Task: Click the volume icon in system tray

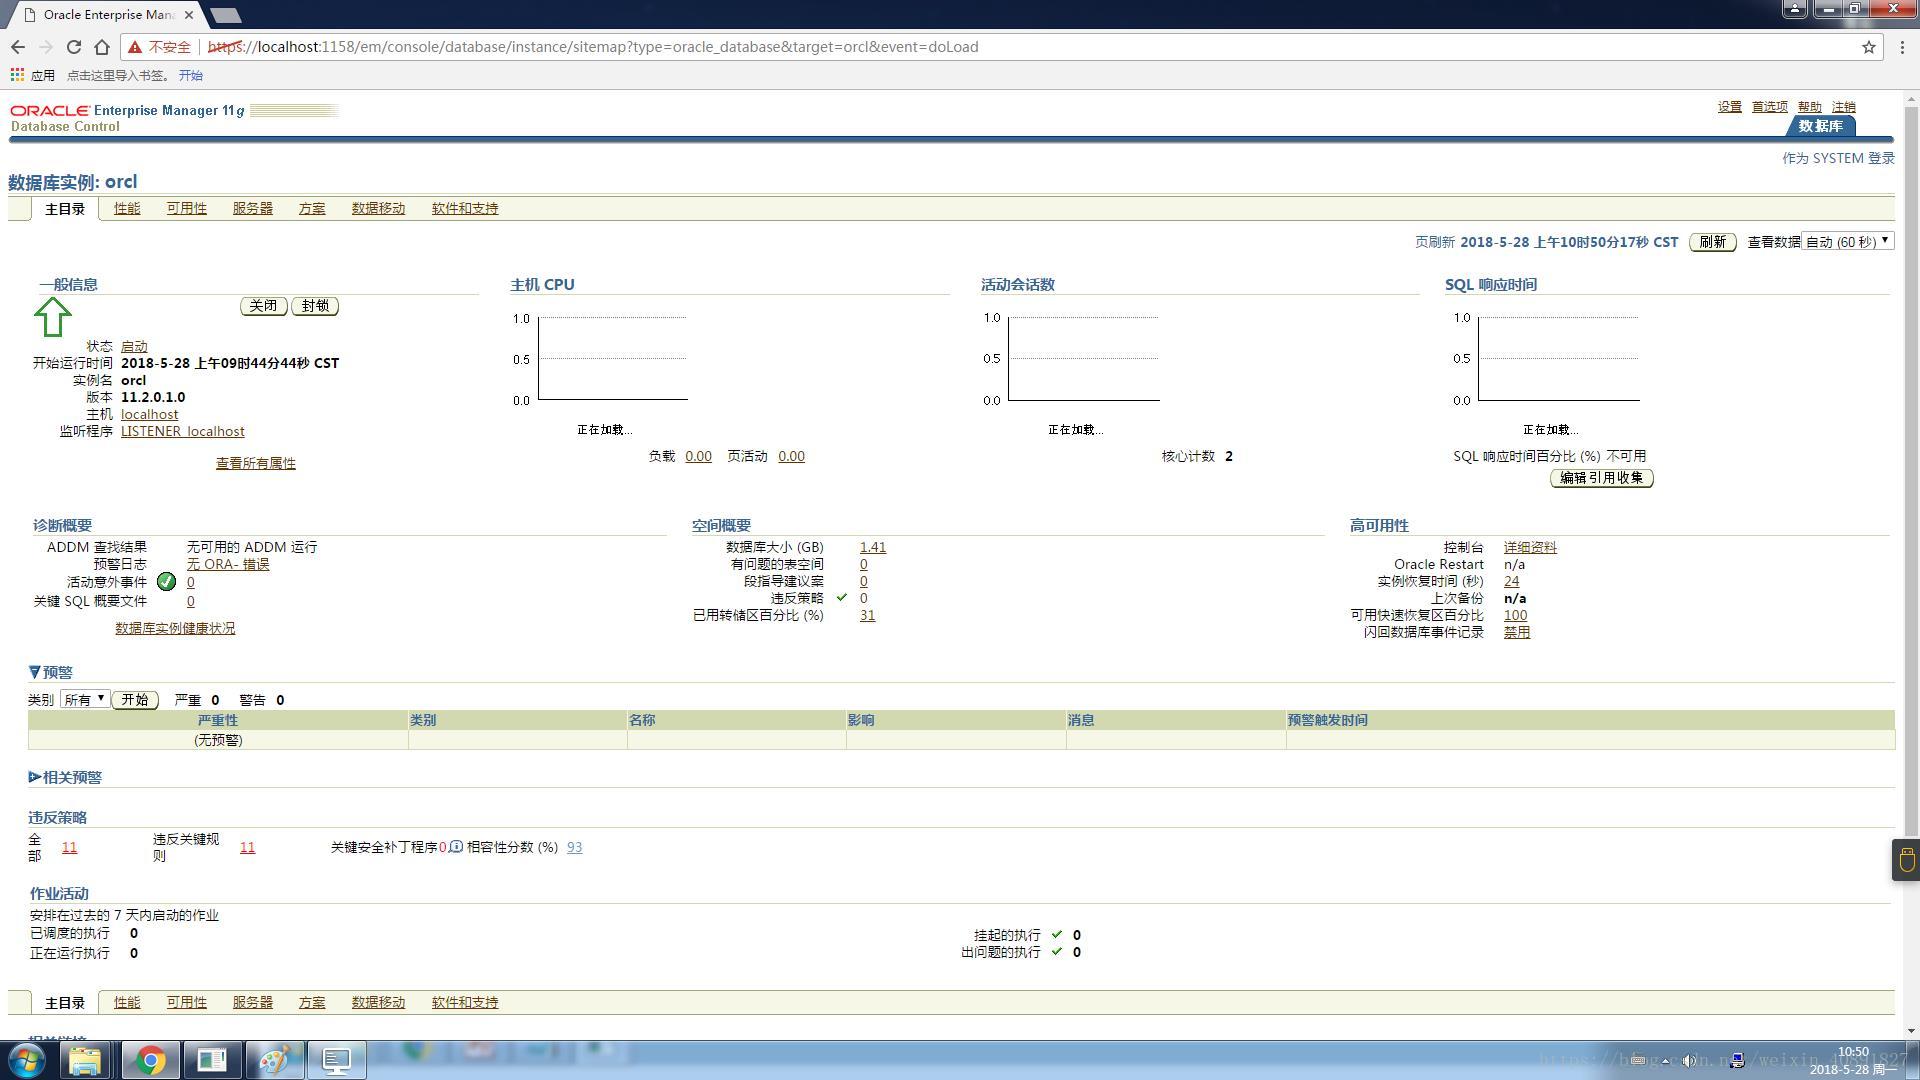Action: [1689, 1060]
